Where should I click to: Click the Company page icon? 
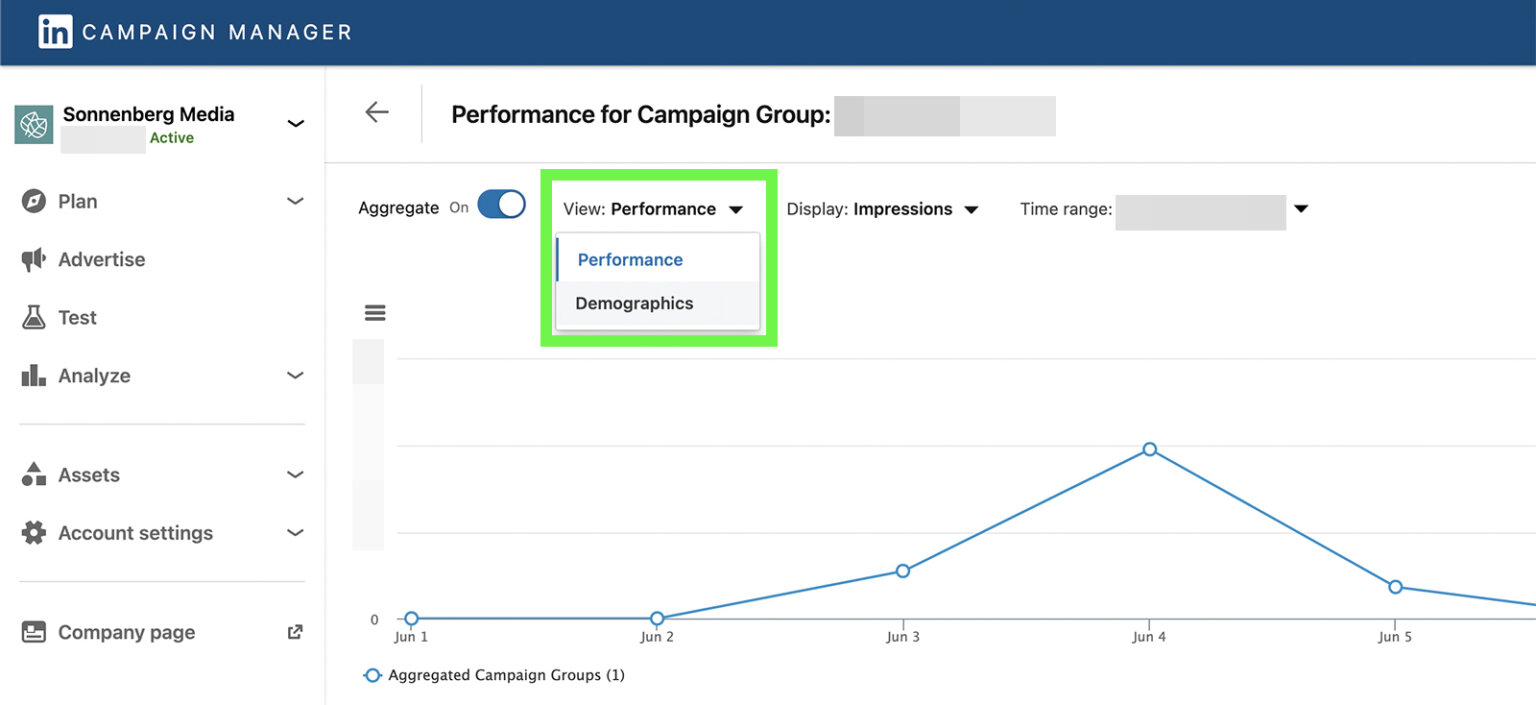click(x=33, y=631)
